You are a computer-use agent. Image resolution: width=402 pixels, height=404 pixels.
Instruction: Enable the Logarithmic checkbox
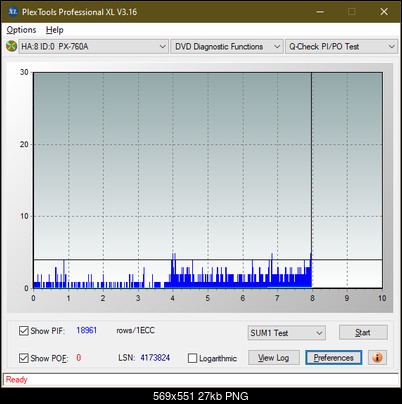click(192, 358)
